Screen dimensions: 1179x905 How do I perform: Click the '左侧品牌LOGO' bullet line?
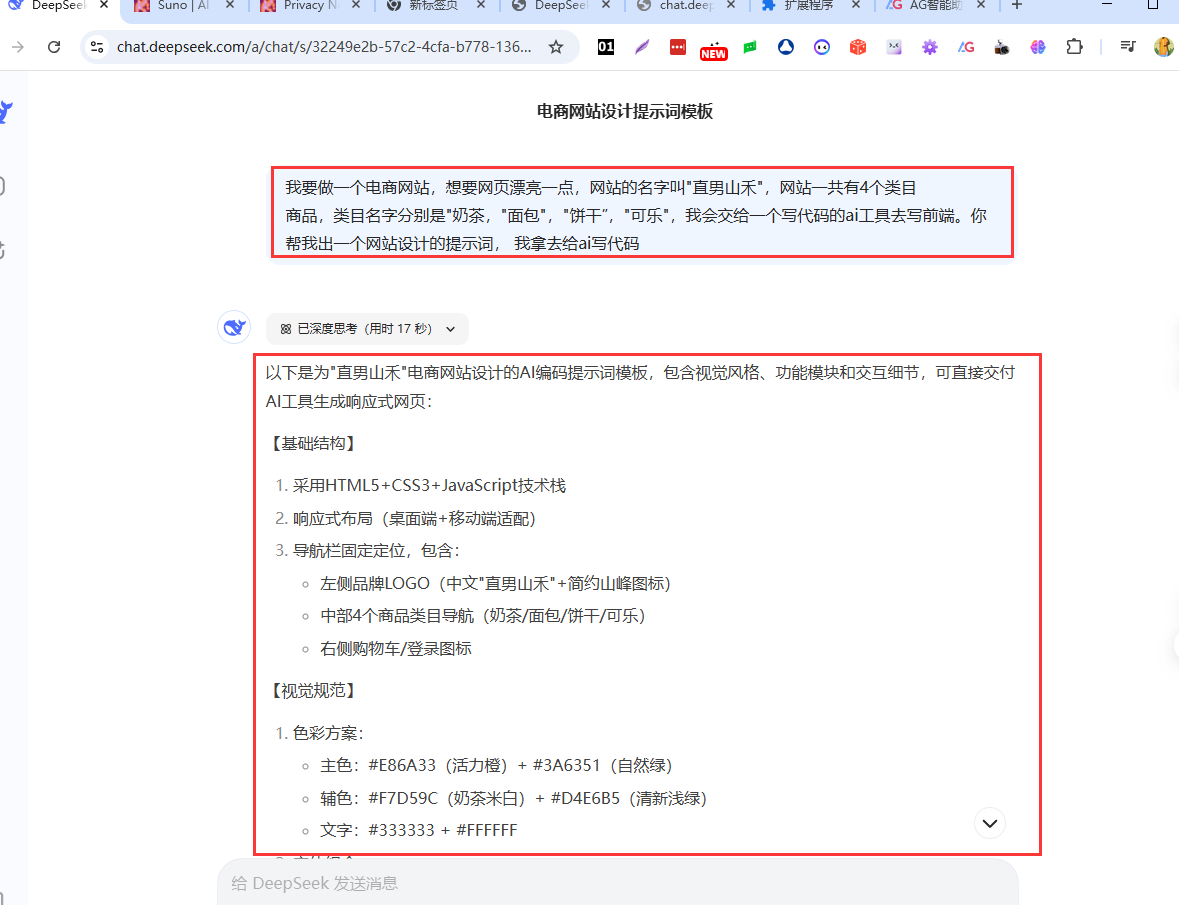(x=495, y=583)
